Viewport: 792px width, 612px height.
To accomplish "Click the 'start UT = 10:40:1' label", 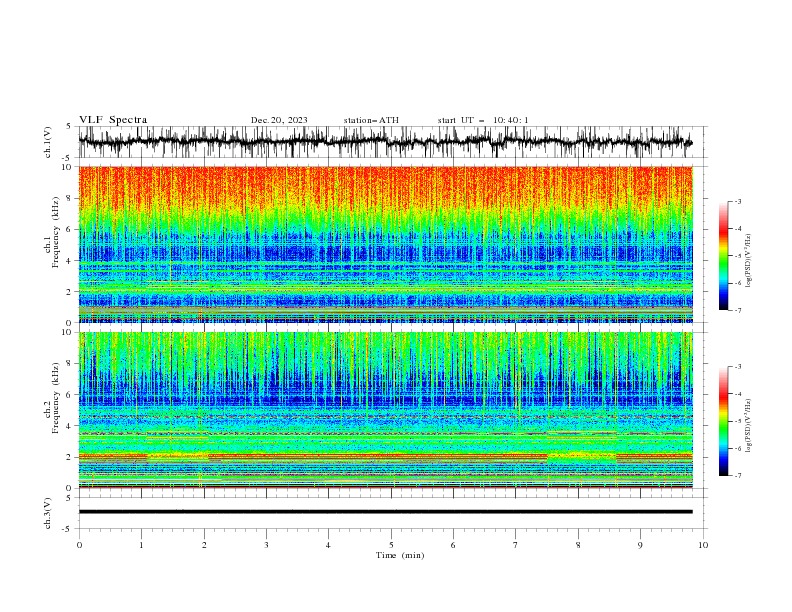I will (482, 120).
